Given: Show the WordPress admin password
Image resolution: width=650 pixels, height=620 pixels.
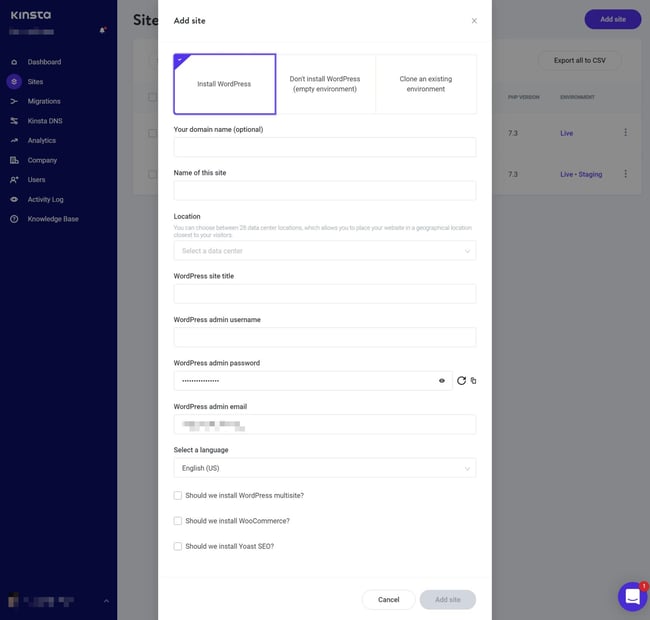Looking at the screenshot, I should coord(442,381).
